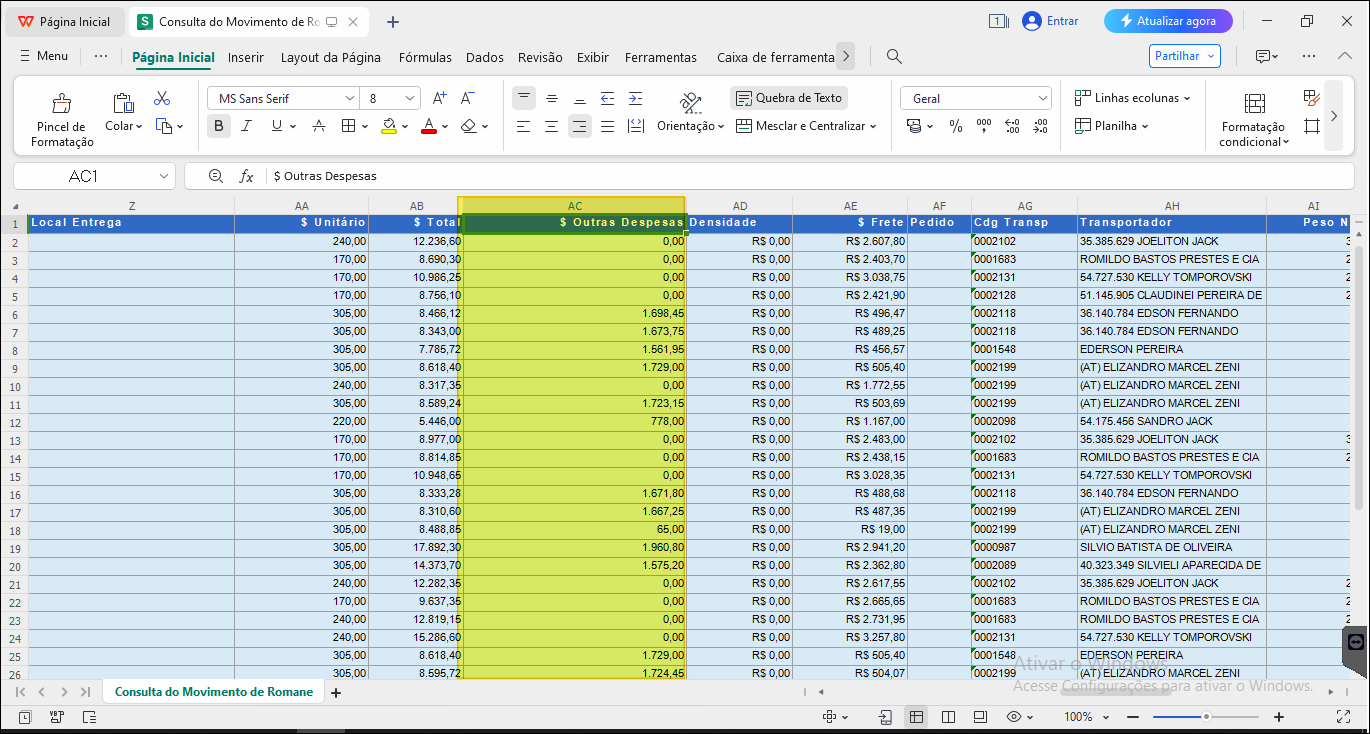
Task: Align text left horizontally
Action: pyautogui.click(x=524, y=126)
